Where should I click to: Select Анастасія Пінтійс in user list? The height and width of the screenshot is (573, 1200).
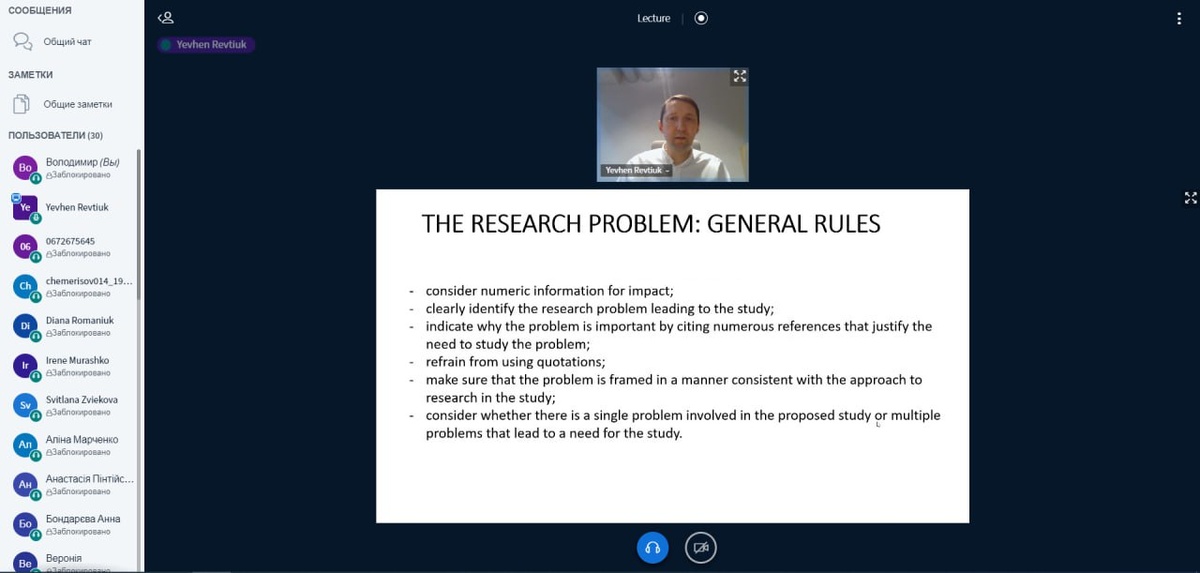(70, 485)
